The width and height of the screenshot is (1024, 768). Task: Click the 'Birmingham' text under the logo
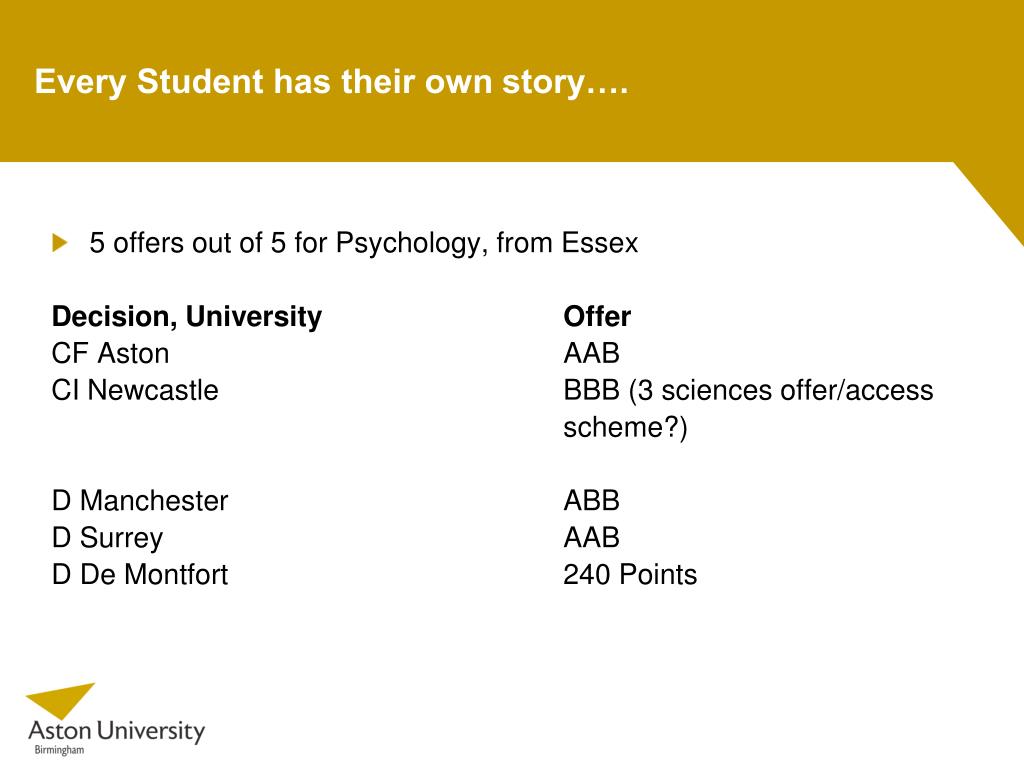pos(59,750)
